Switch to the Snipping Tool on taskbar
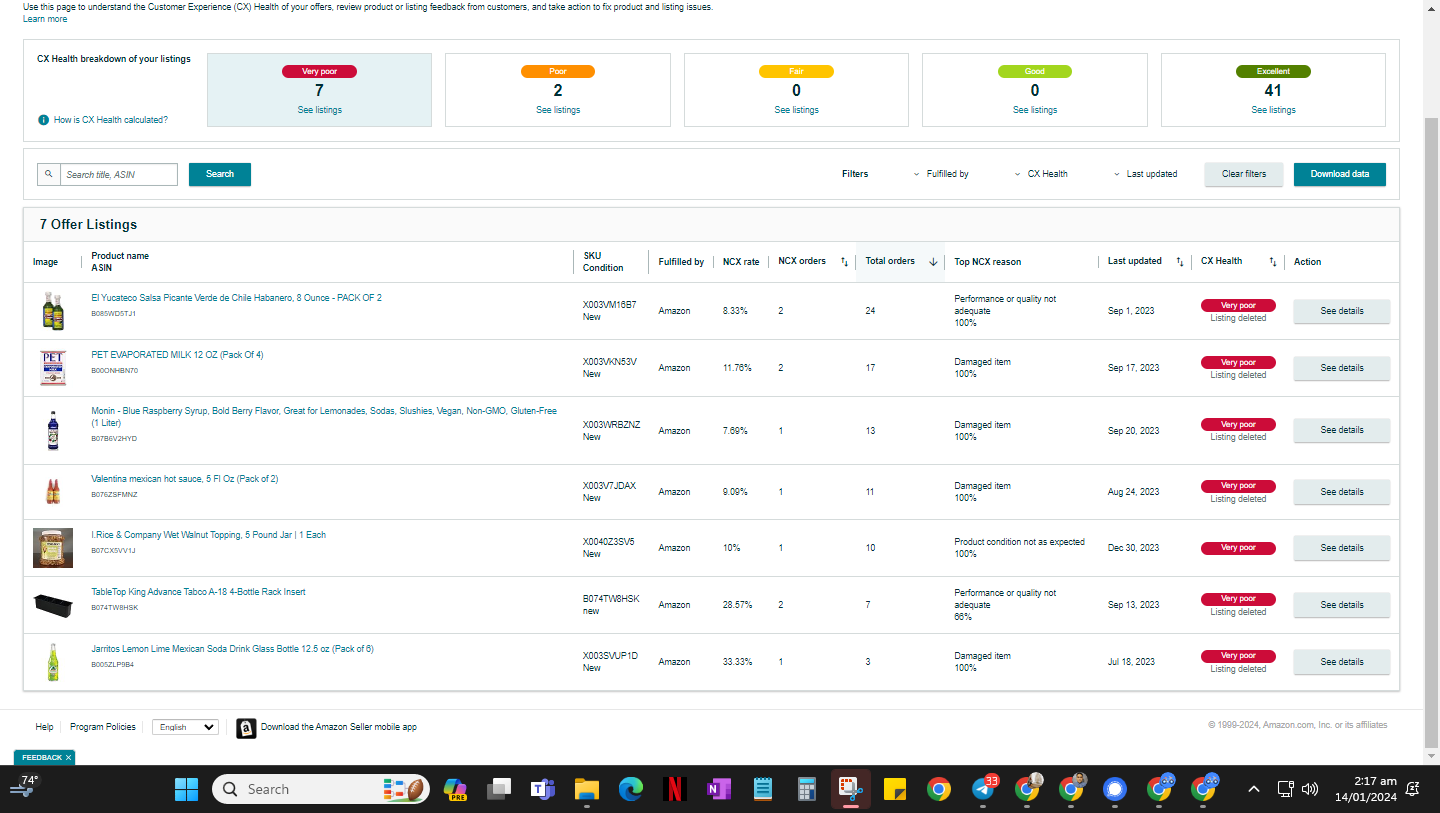Viewport: 1440px width, 813px height. (x=851, y=789)
